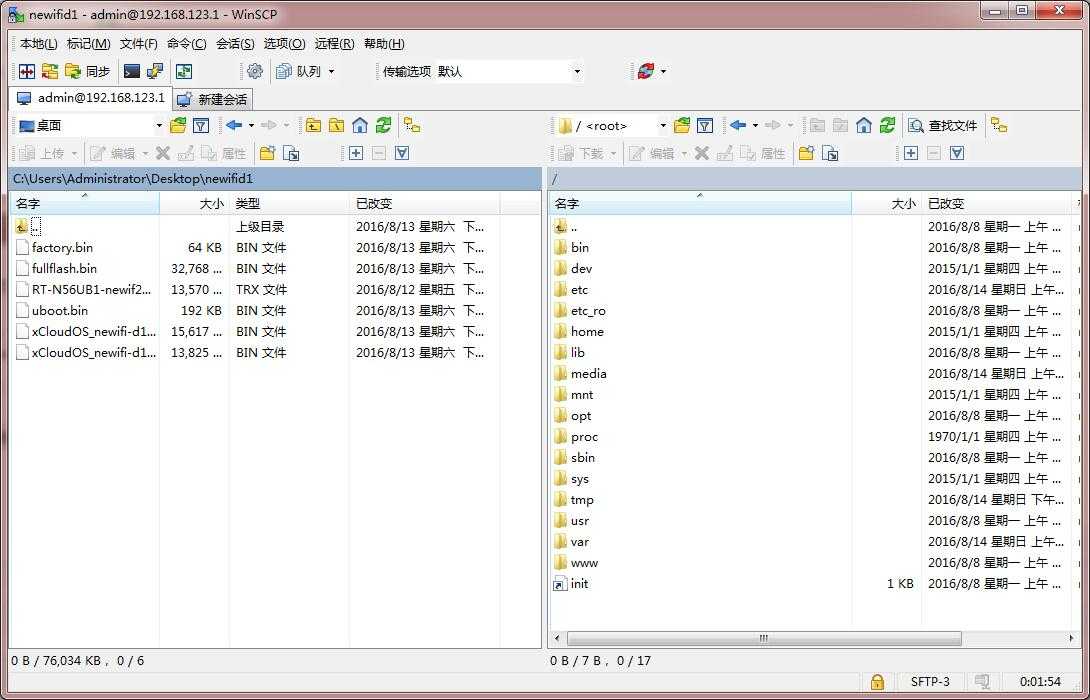Switch to the admin@192.168.123.1 session tab

(x=90, y=98)
